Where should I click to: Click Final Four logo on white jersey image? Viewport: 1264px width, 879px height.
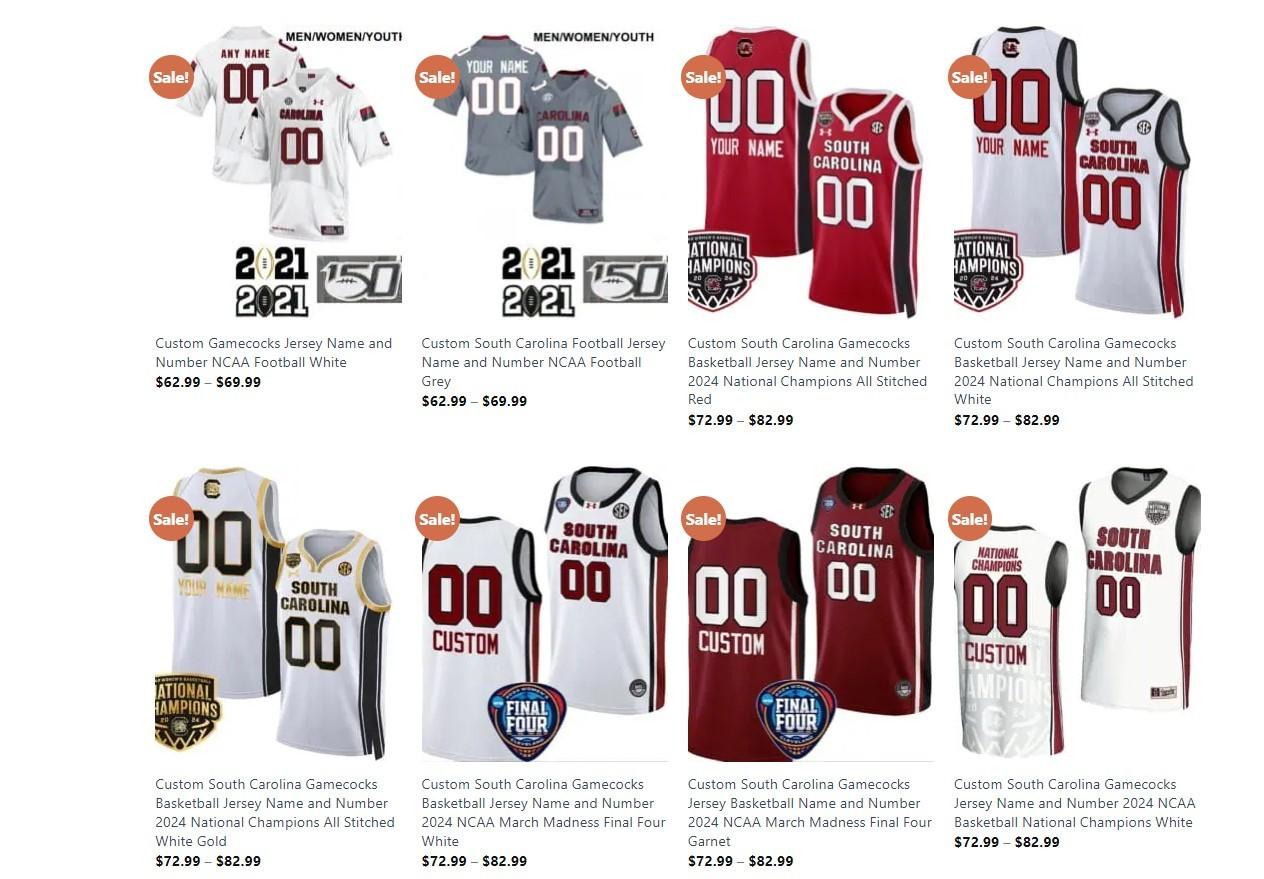click(x=526, y=720)
